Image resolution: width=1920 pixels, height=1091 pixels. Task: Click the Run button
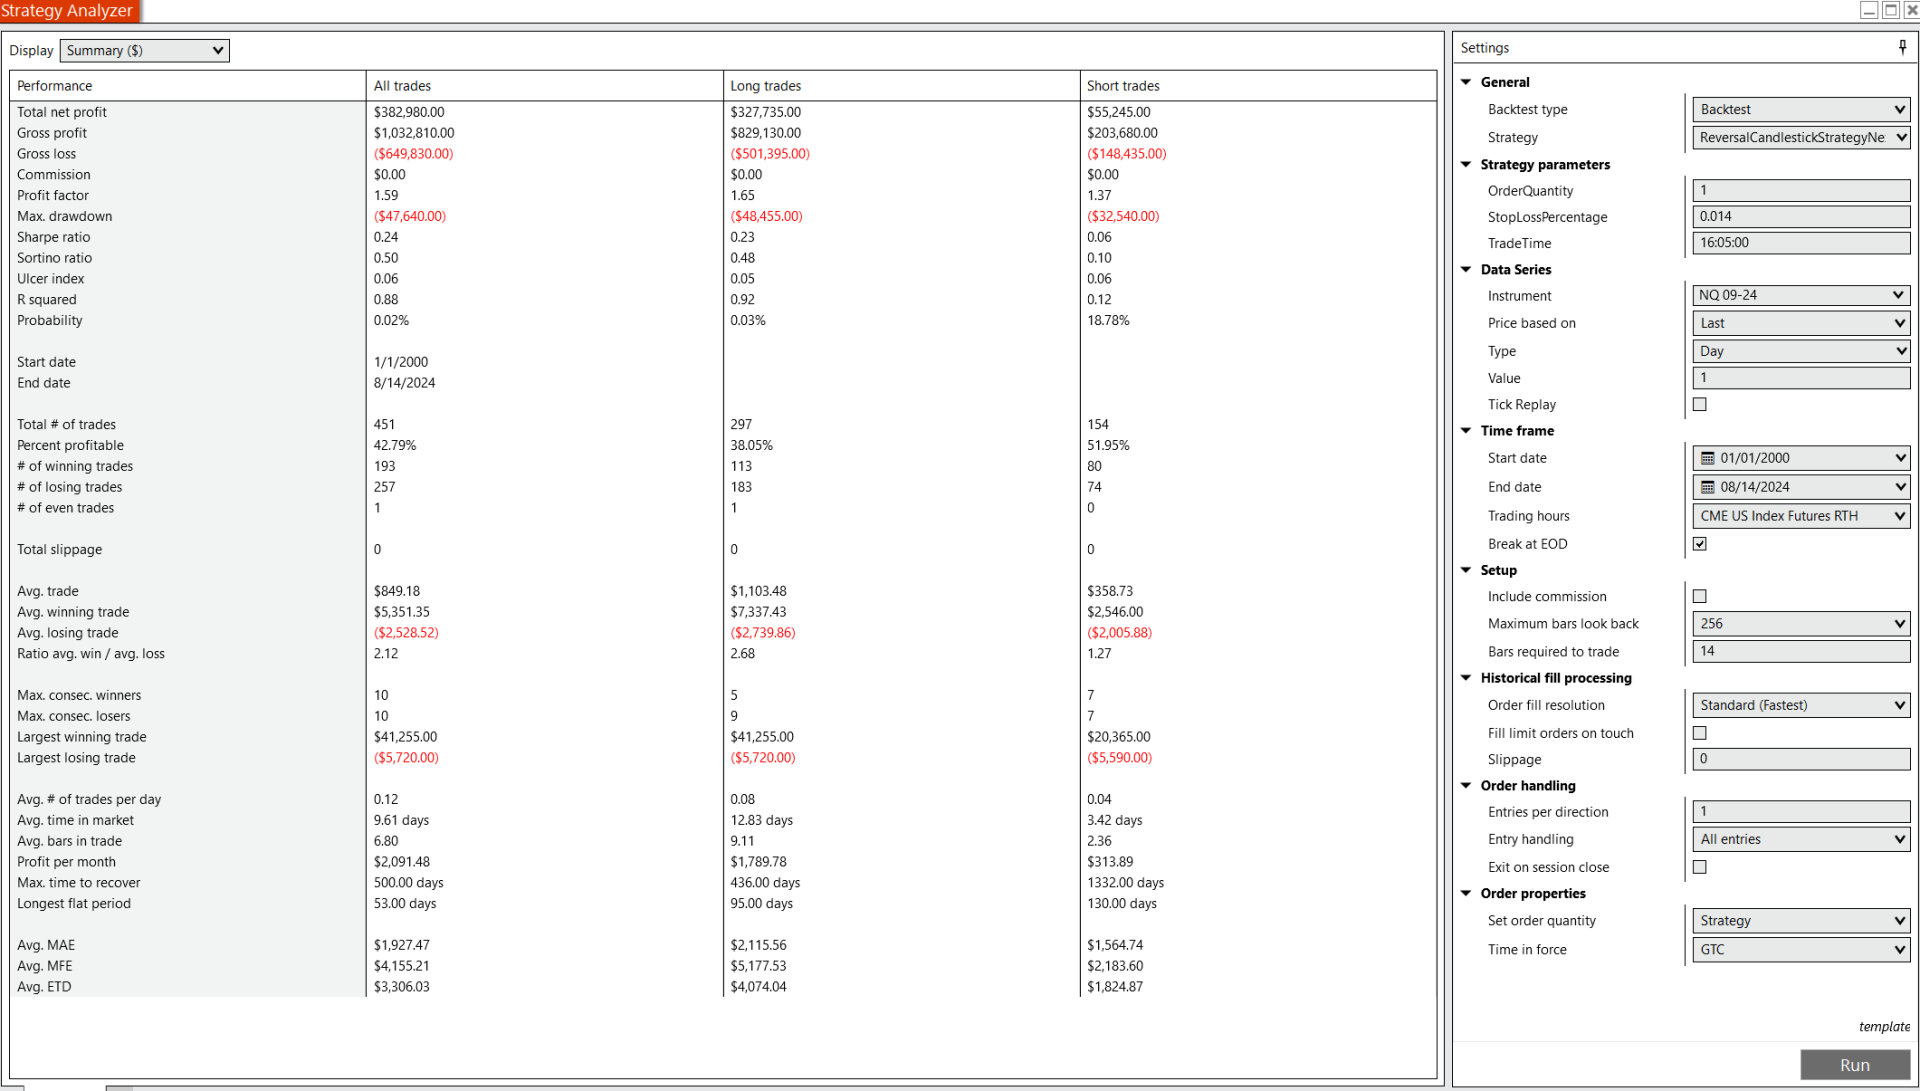pyautogui.click(x=1854, y=1065)
